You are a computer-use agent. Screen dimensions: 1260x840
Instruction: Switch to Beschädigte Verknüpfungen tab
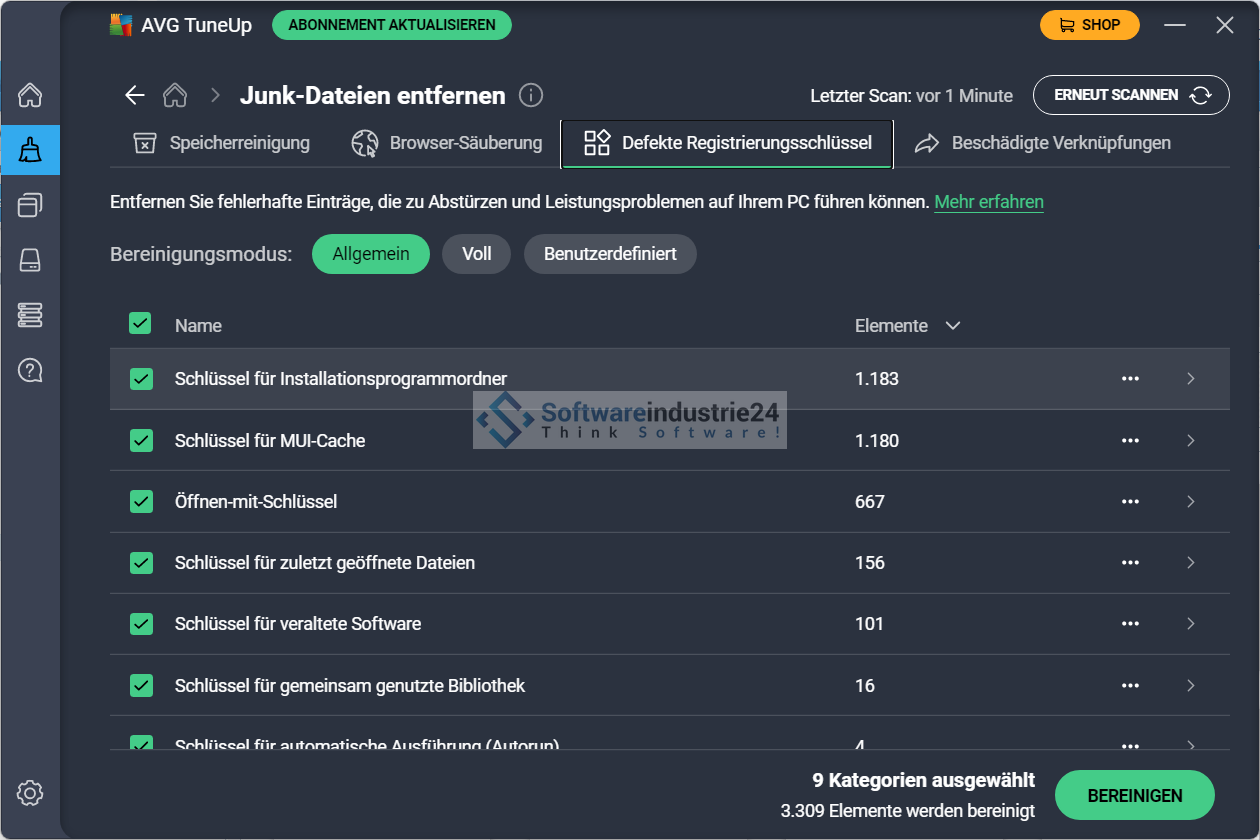point(1043,143)
